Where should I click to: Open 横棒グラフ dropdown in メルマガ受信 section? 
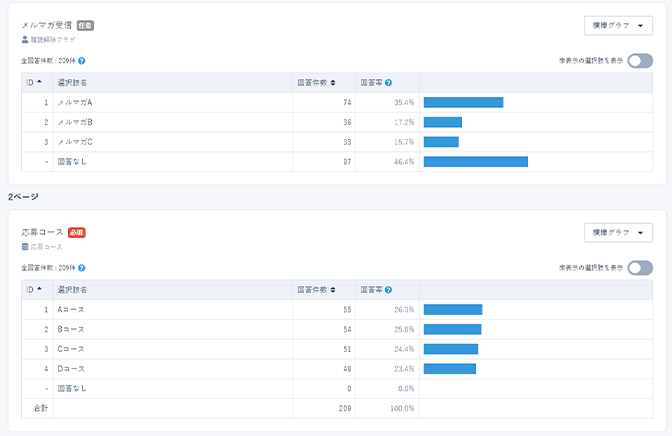pos(618,26)
